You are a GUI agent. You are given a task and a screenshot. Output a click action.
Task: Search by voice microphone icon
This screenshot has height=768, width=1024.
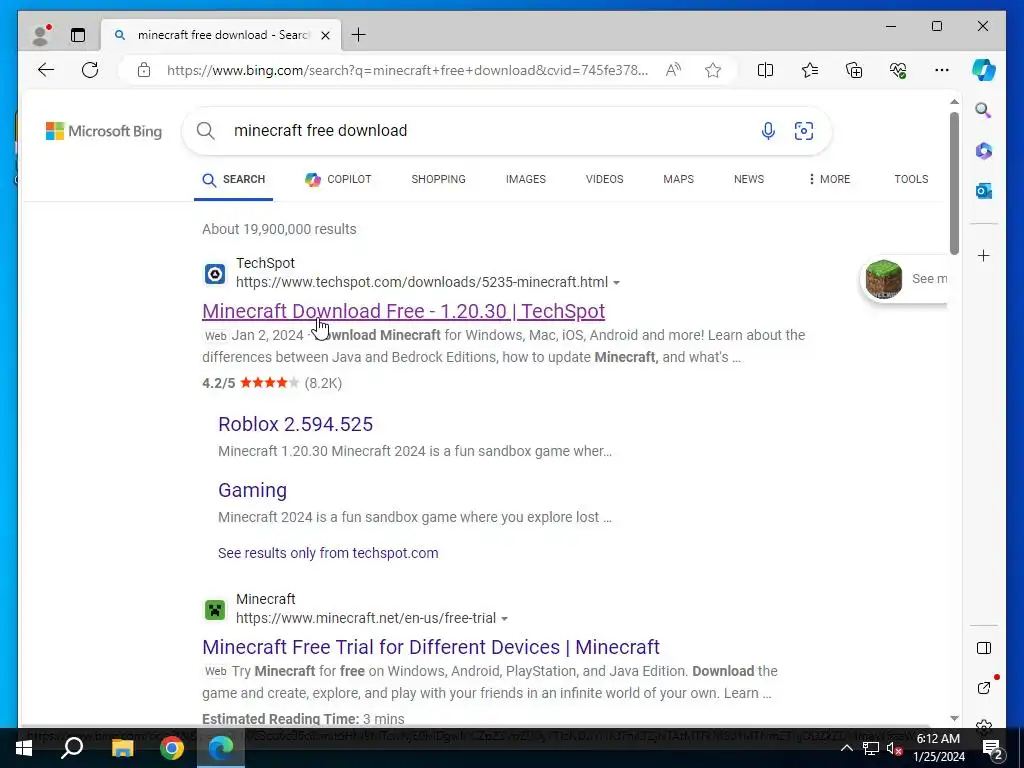pos(768,131)
